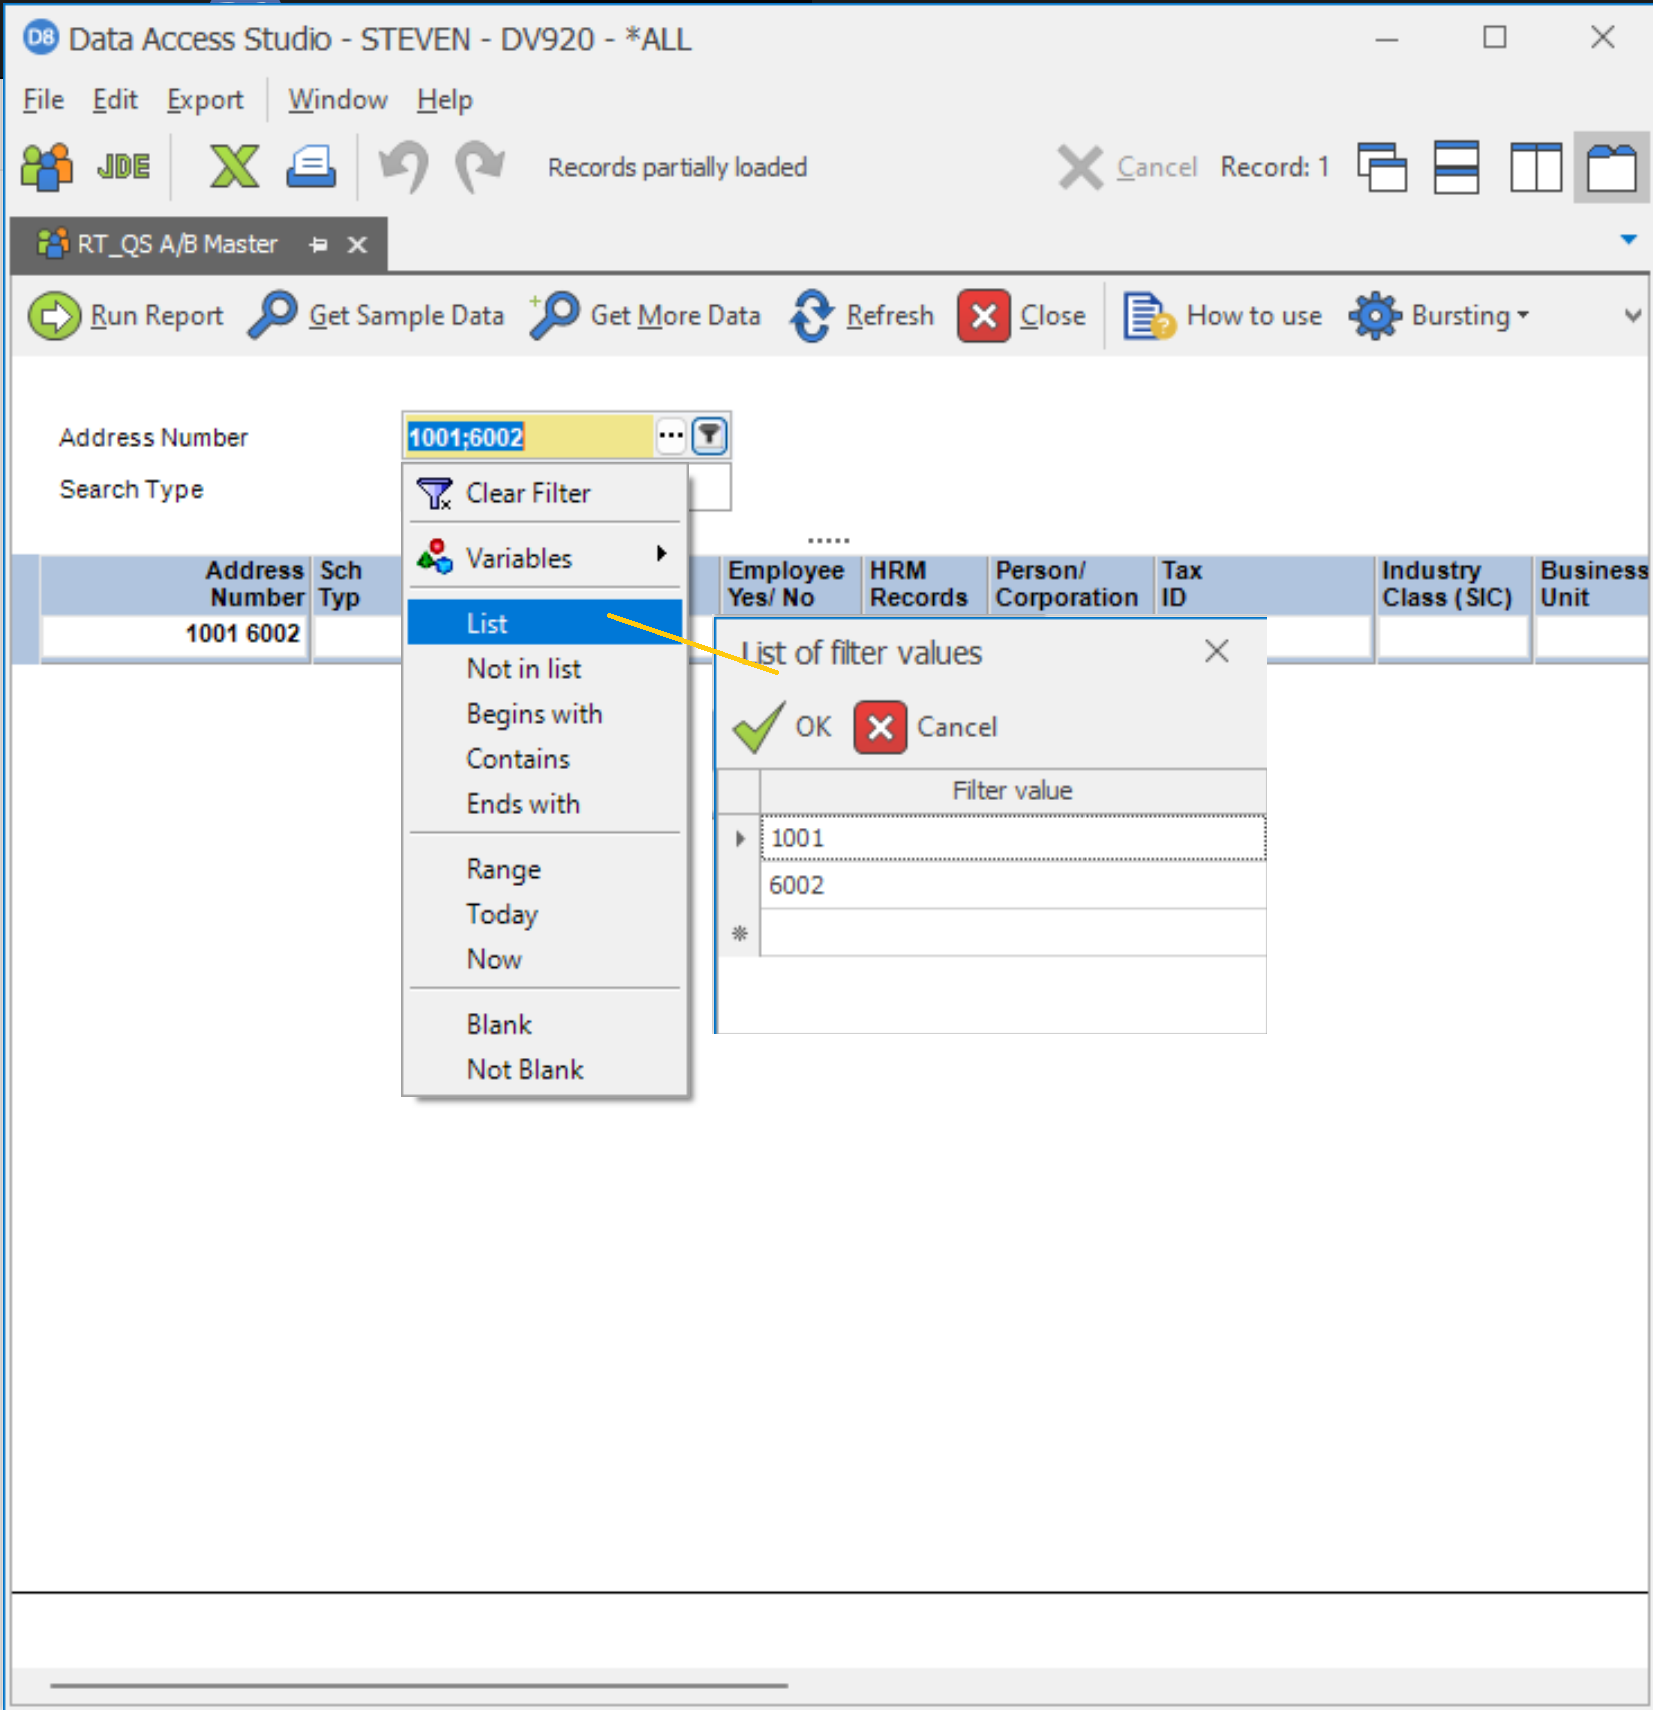Open the tab list dropdown arrow
The height and width of the screenshot is (1710, 1653).
coord(1628,240)
